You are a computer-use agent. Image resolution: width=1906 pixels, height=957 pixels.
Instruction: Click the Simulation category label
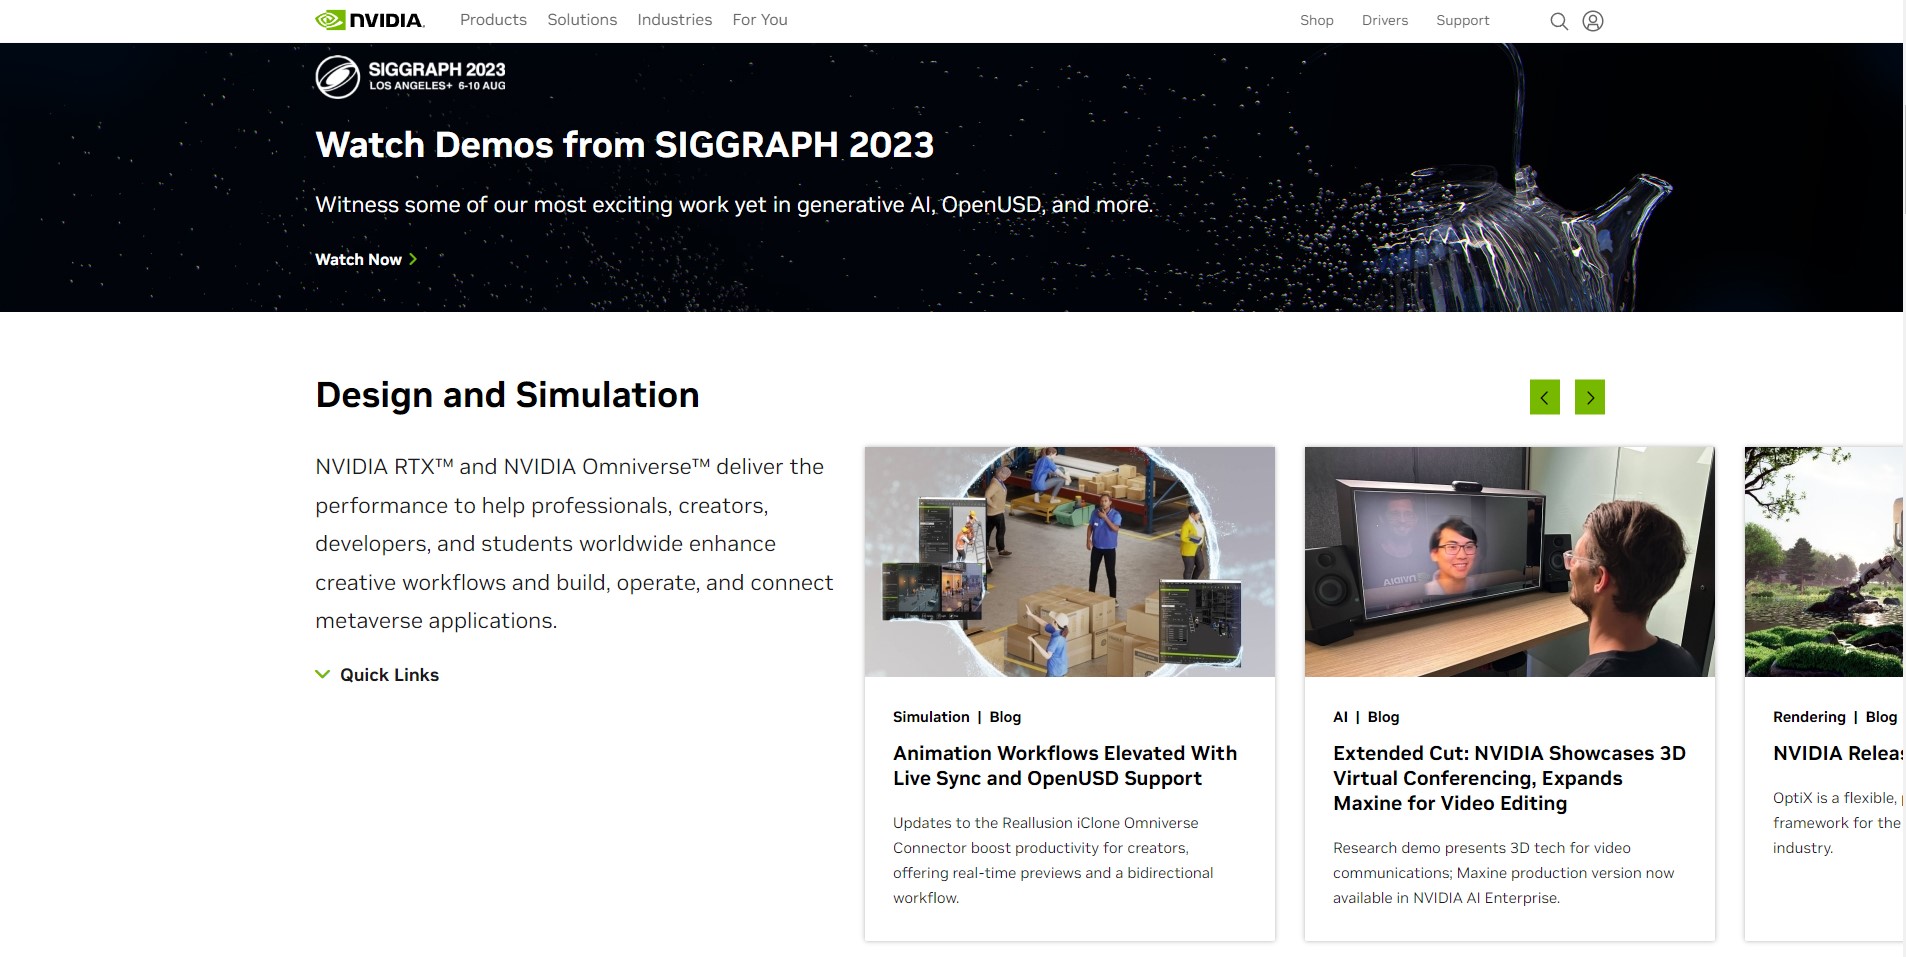[931, 717]
